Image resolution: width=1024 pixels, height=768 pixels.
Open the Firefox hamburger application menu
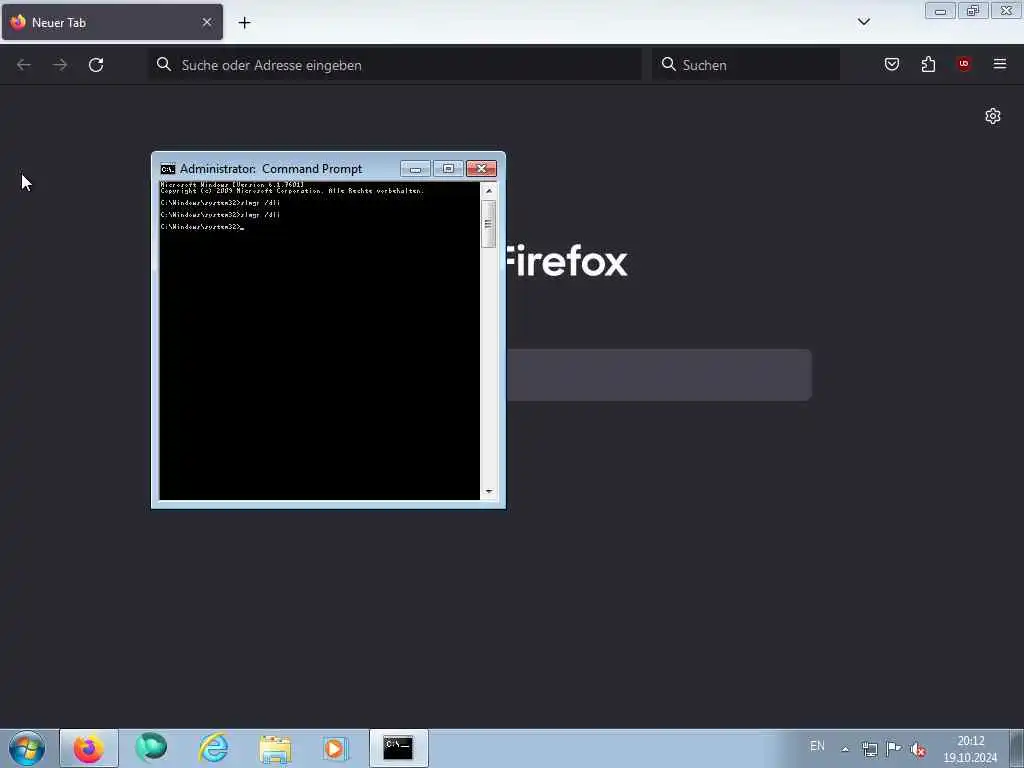coord(1000,64)
